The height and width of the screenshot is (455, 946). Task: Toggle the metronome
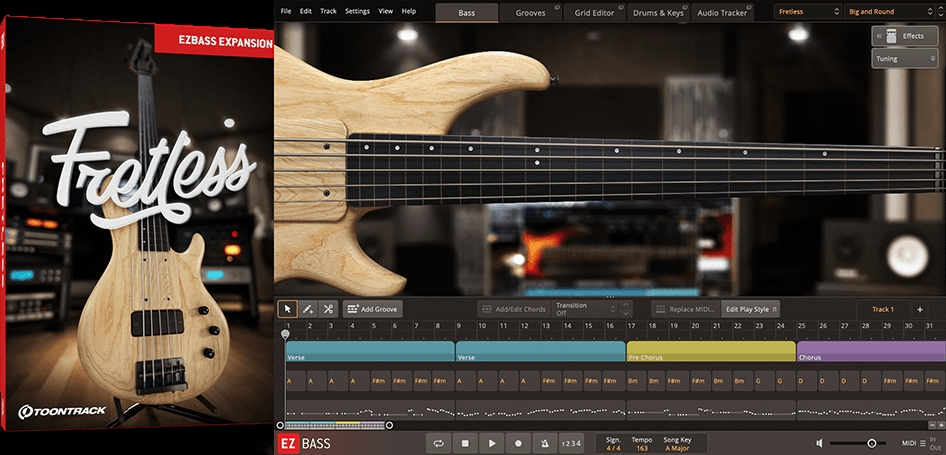(x=545, y=444)
